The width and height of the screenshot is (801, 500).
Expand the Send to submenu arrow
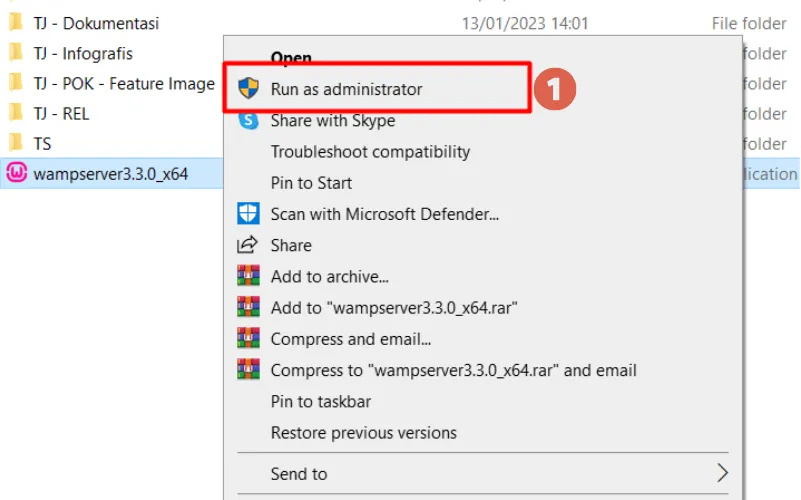[x=722, y=473]
